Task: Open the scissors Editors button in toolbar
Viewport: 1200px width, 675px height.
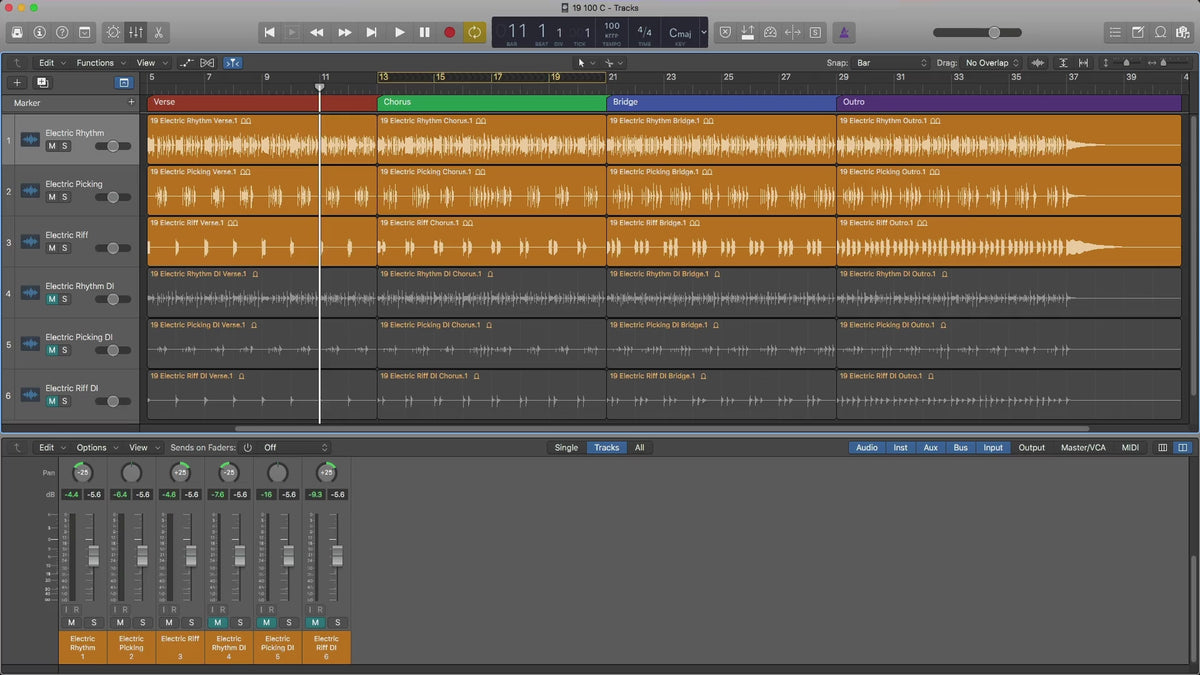Action: tap(159, 32)
